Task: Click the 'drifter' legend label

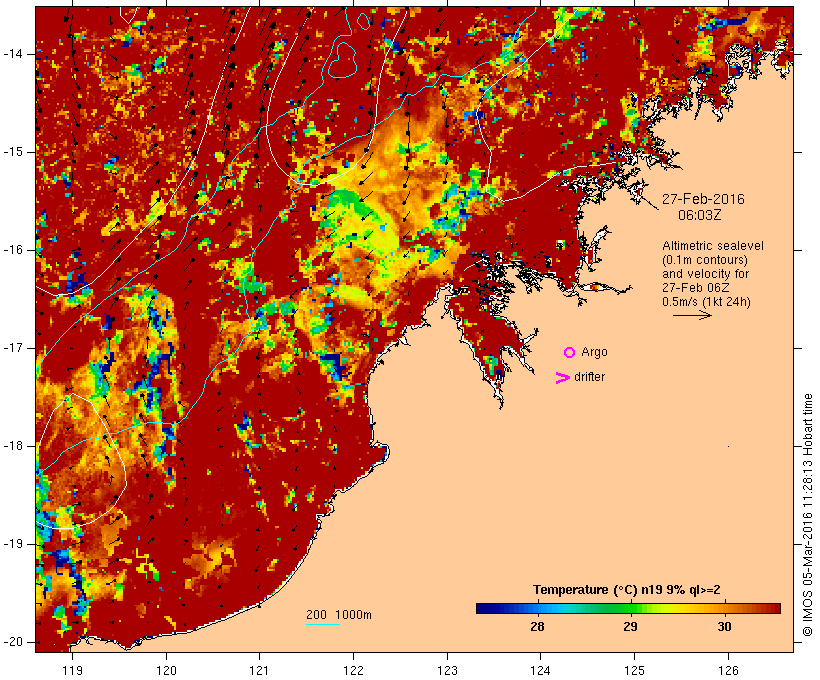Action: pyautogui.click(x=589, y=377)
